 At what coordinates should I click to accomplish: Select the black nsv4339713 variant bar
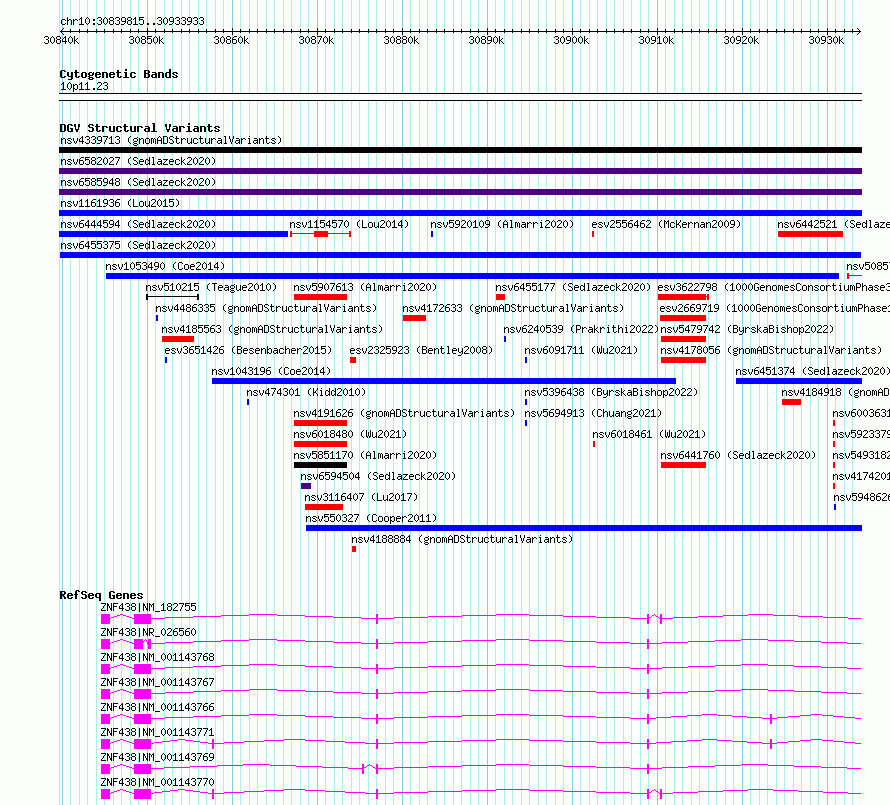tap(460, 150)
